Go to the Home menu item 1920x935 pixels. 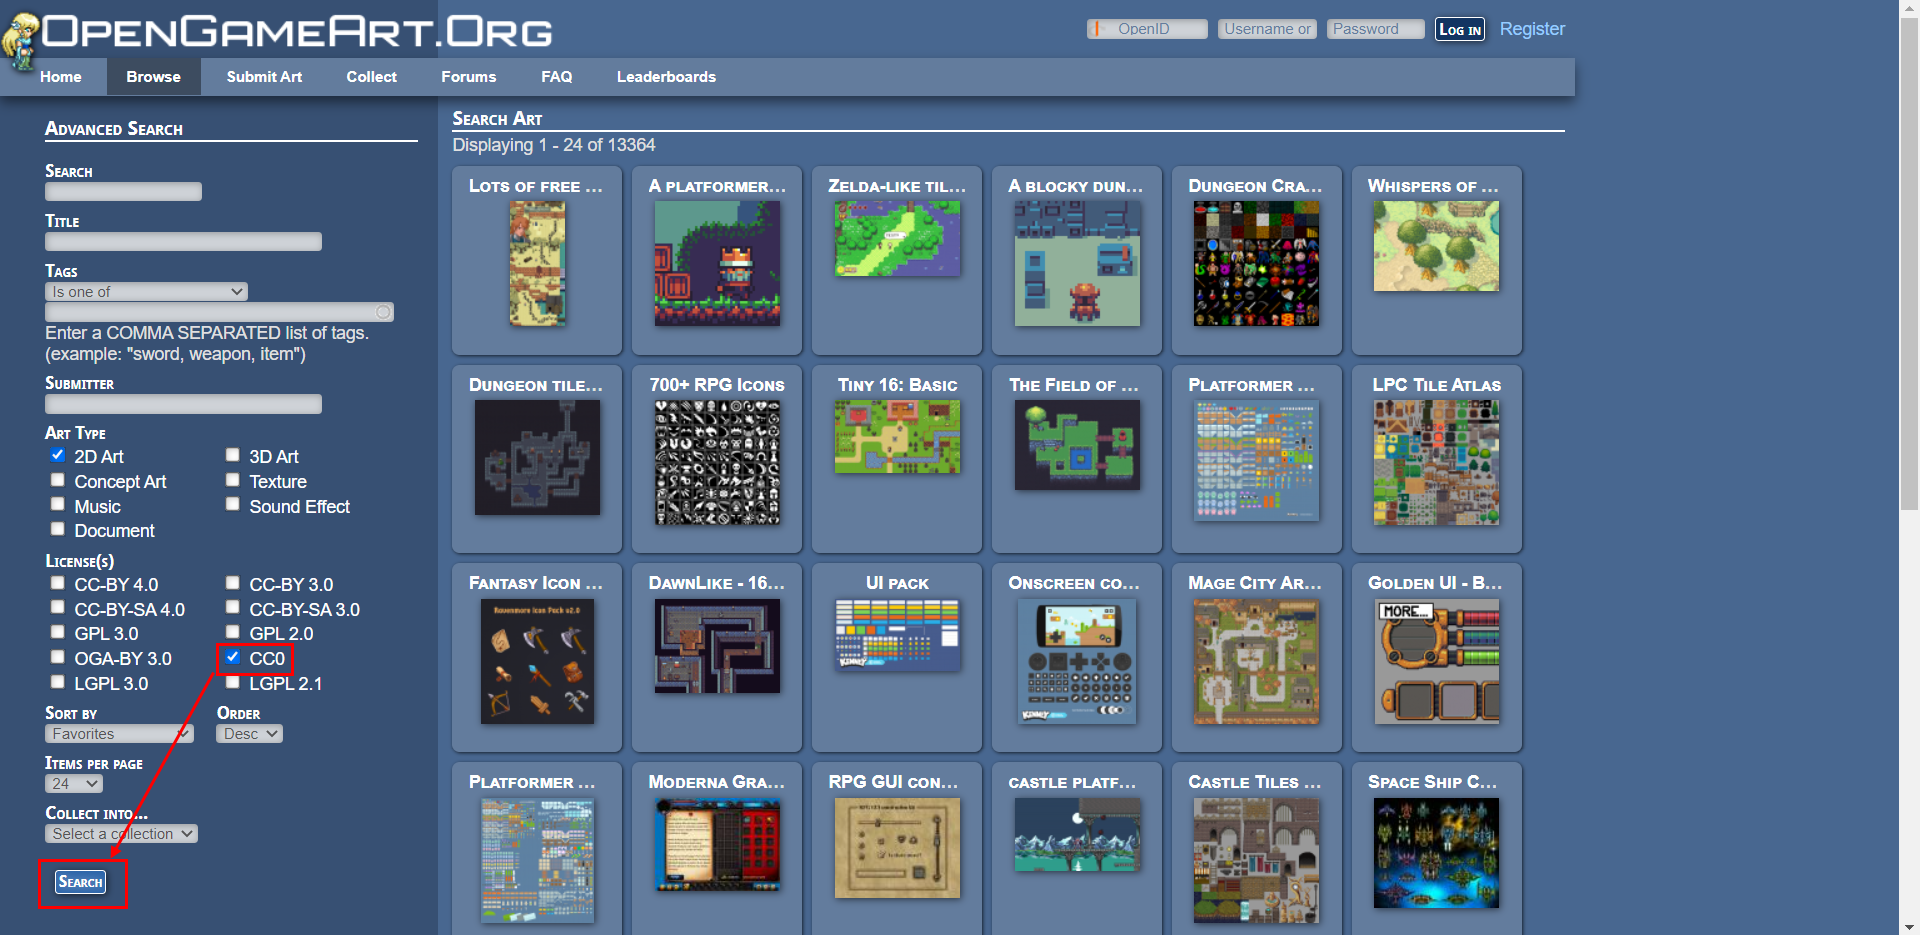(x=61, y=77)
